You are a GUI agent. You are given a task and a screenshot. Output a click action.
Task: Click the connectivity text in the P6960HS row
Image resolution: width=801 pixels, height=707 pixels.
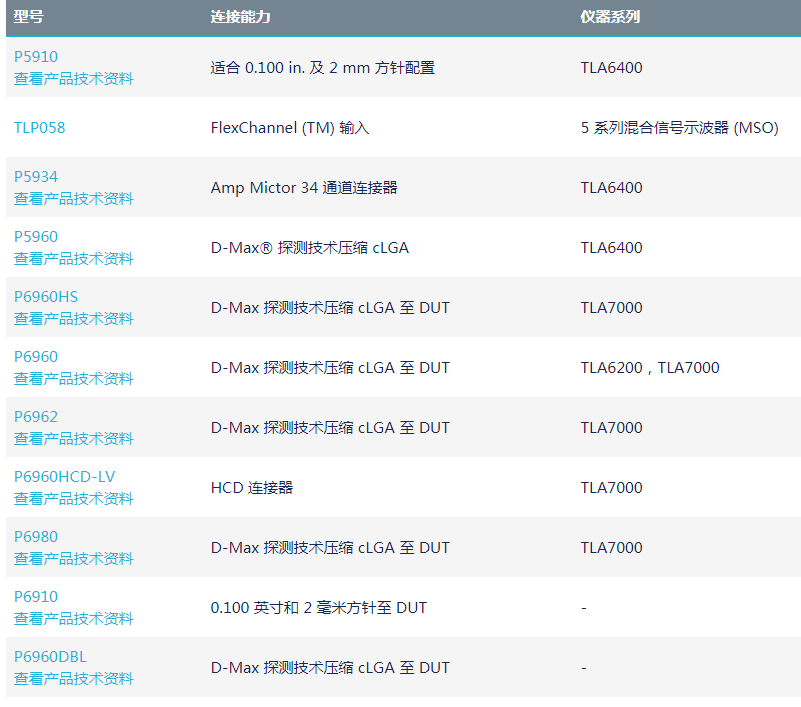pos(330,308)
